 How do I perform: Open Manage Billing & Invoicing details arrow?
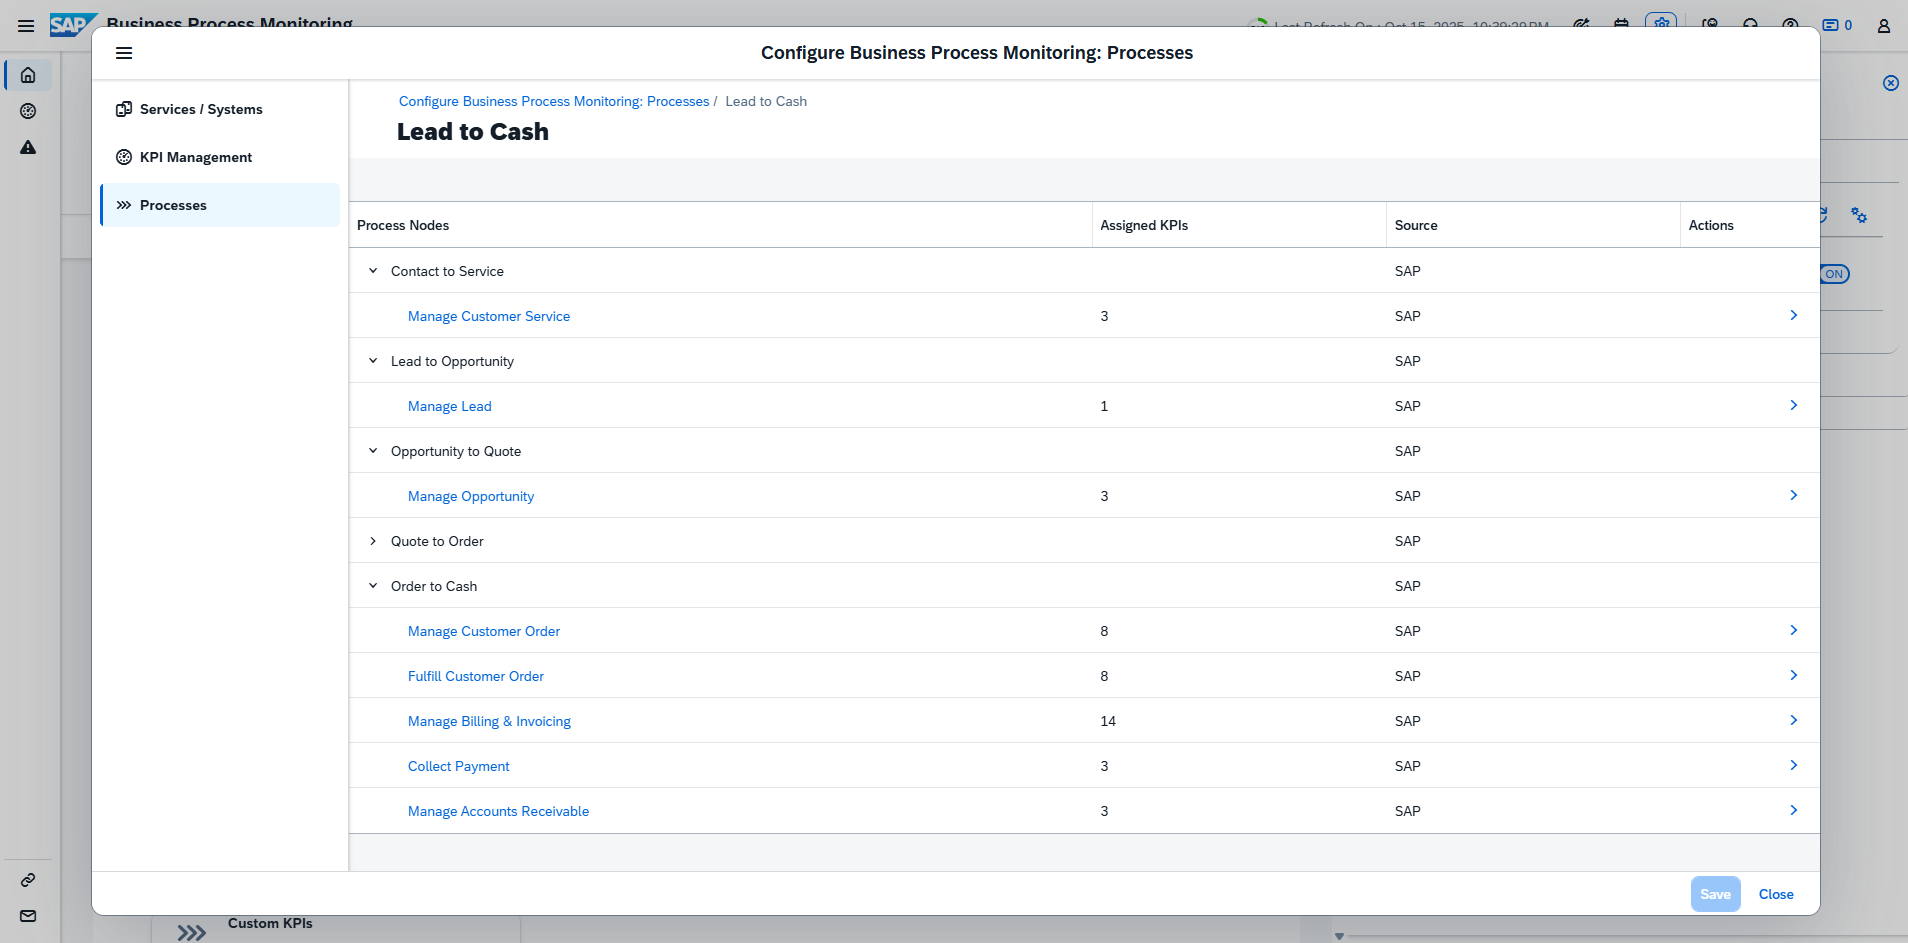(1793, 720)
